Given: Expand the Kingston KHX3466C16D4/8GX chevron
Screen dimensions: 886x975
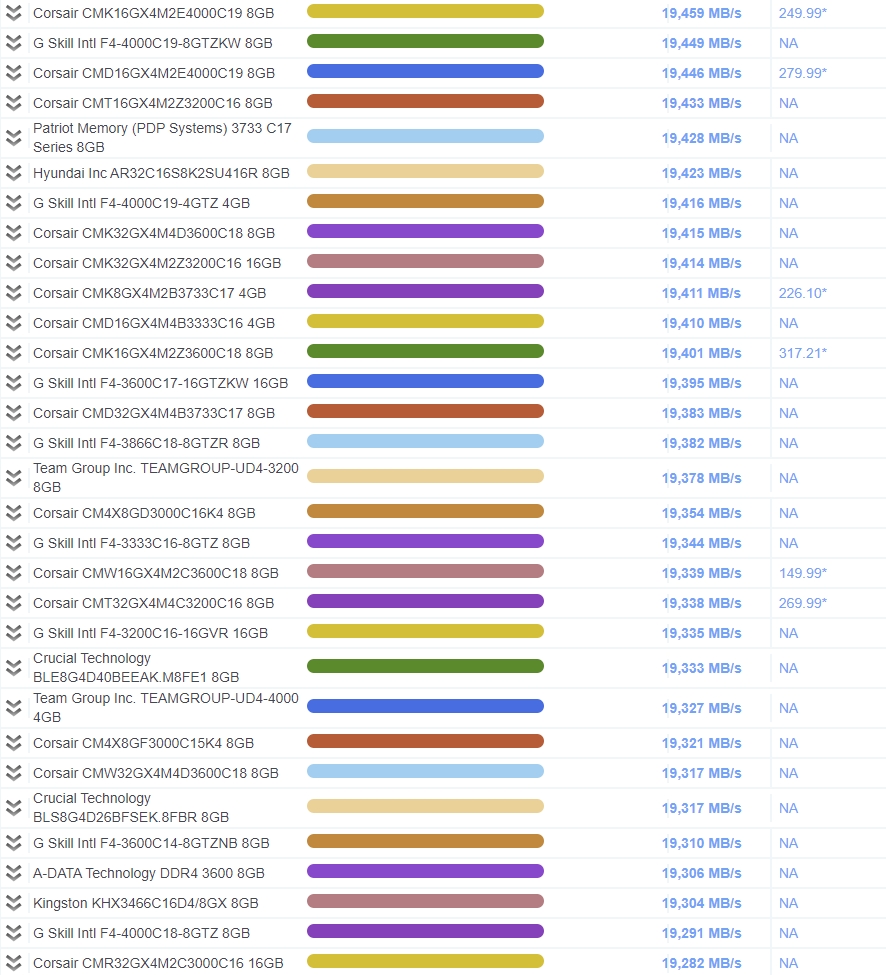Looking at the screenshot, I should (14, 903).
